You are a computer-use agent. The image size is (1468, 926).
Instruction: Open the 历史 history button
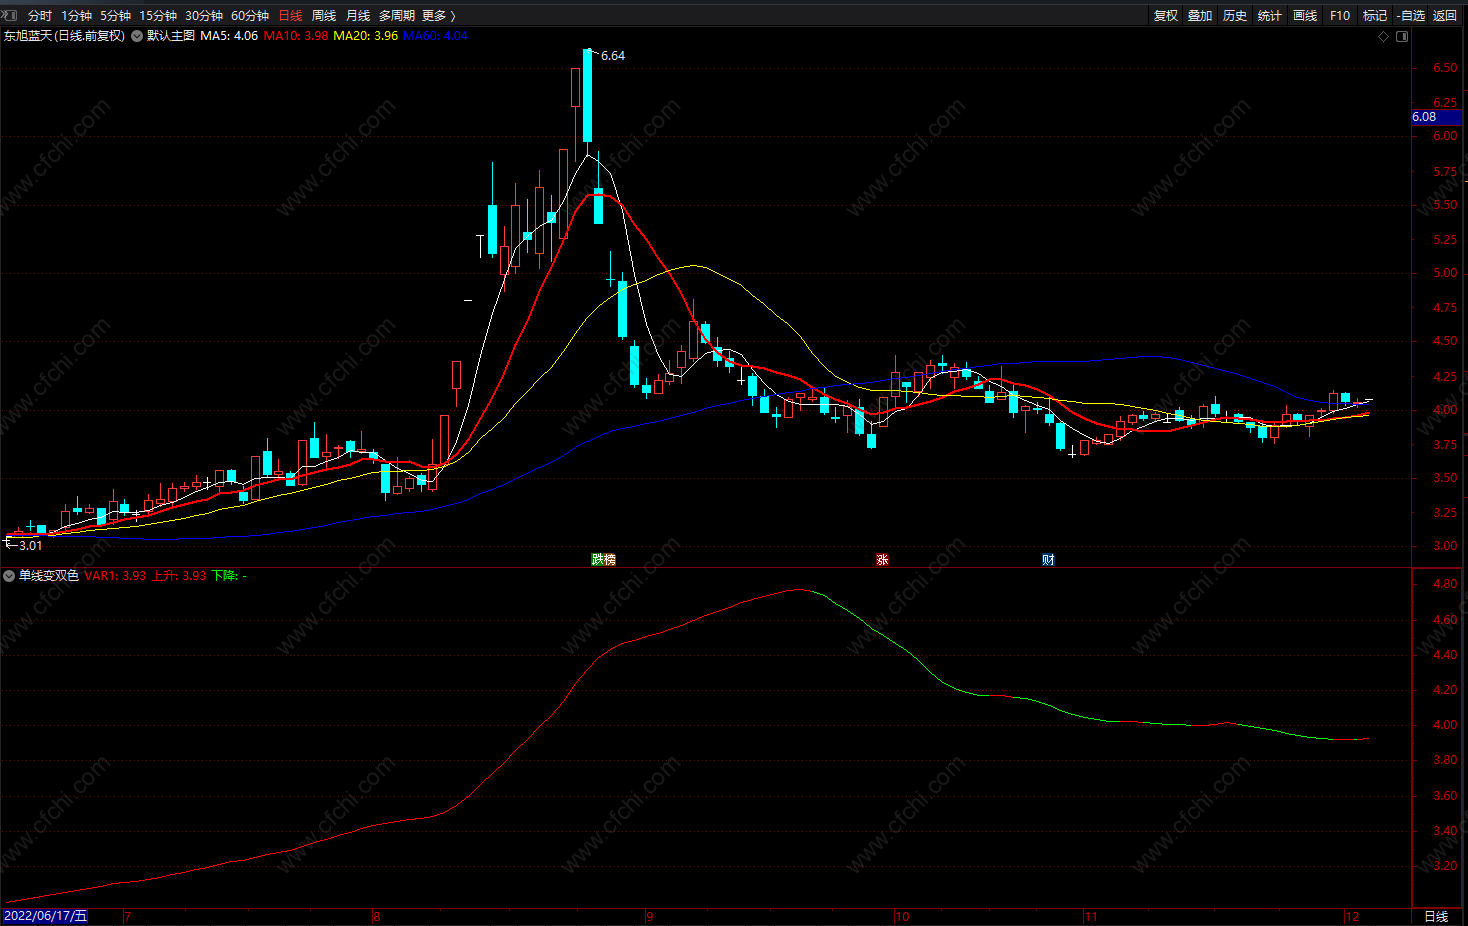[1235, 16]
